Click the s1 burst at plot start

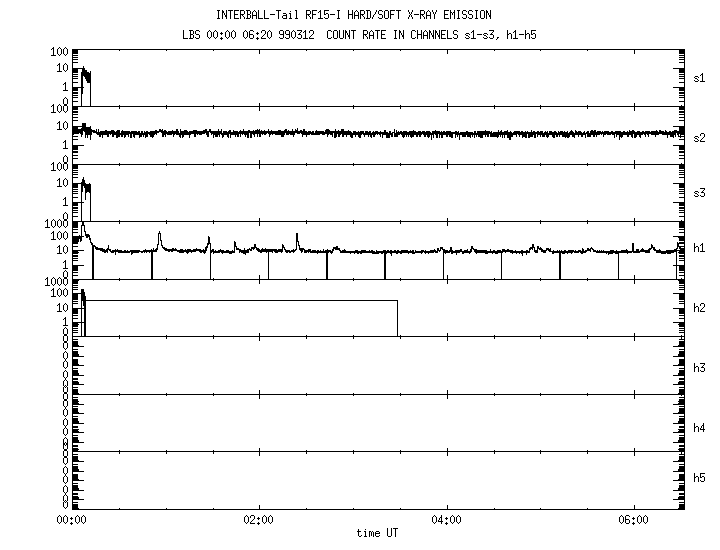[84, 77]
